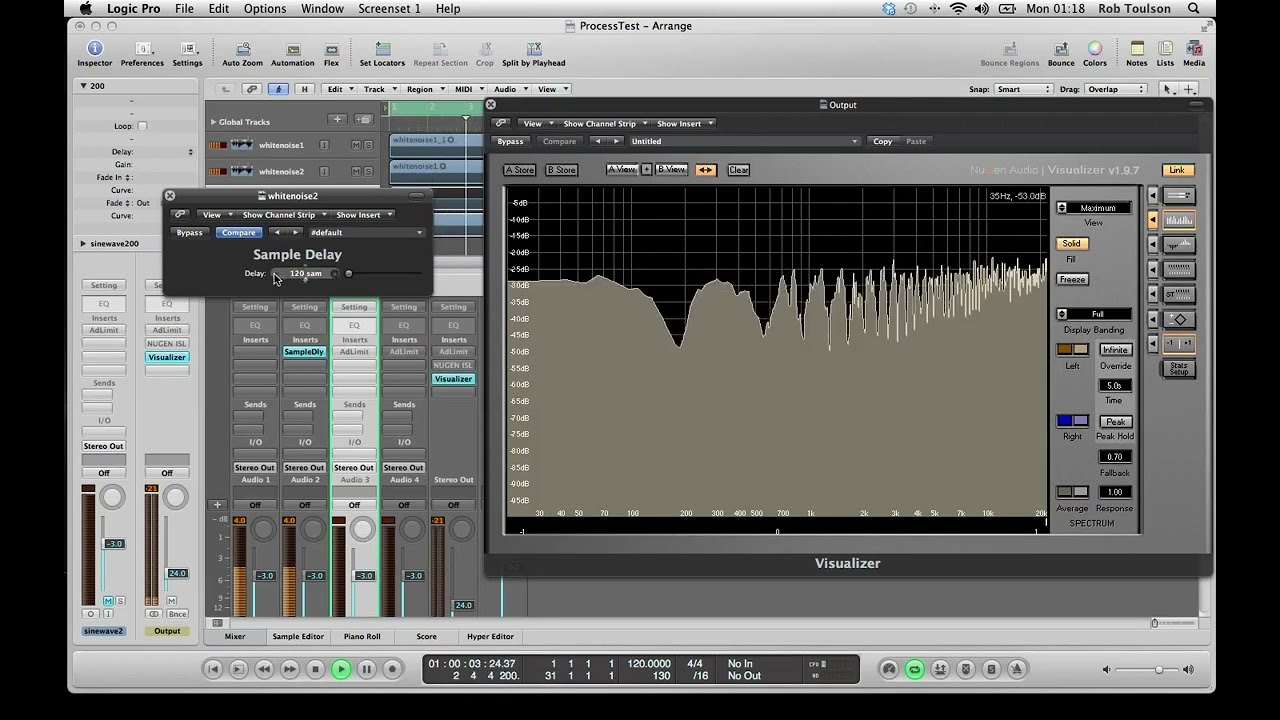Image resolution: width=1280 pixels, height=720 pixels.
Task: Toggle the Freeze button in Visualizer
Action: coord(1072,279)
